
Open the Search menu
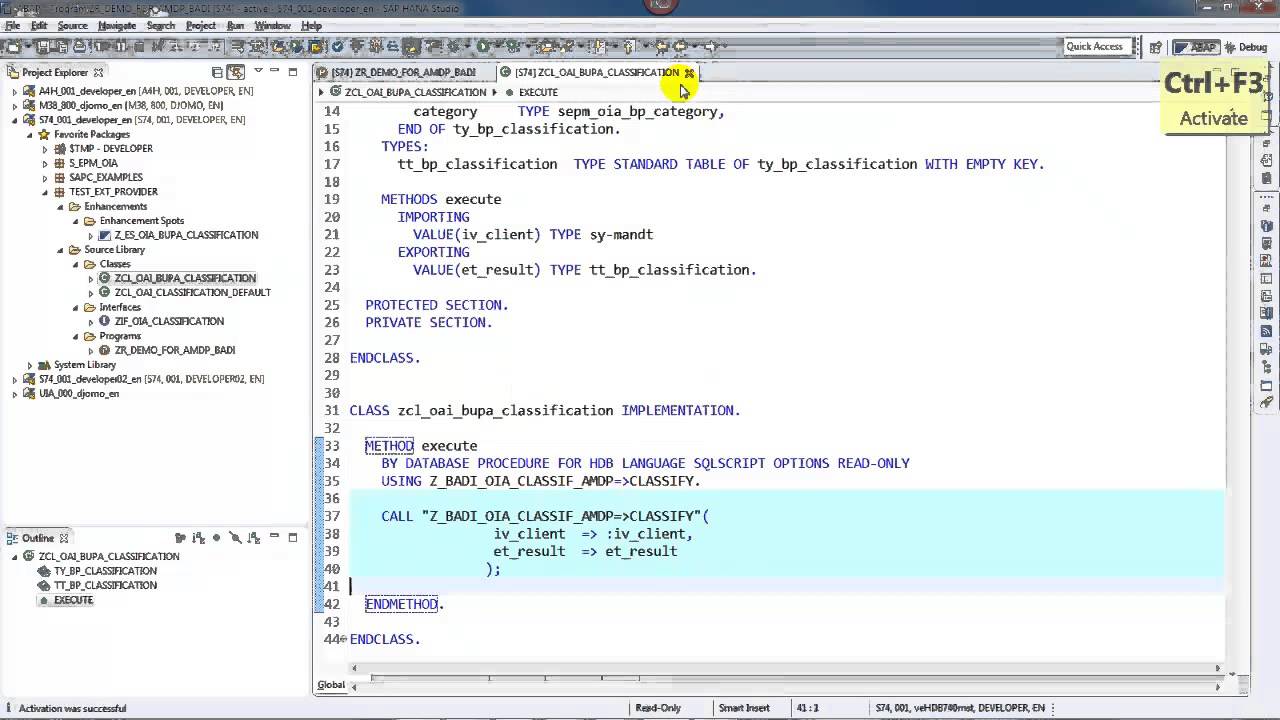pos(160,25)
